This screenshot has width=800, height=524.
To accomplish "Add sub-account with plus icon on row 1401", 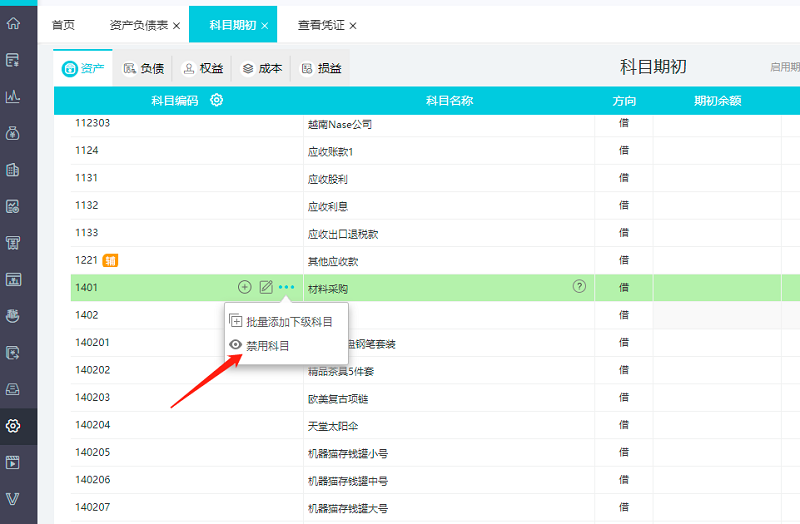I will point(245,287).
